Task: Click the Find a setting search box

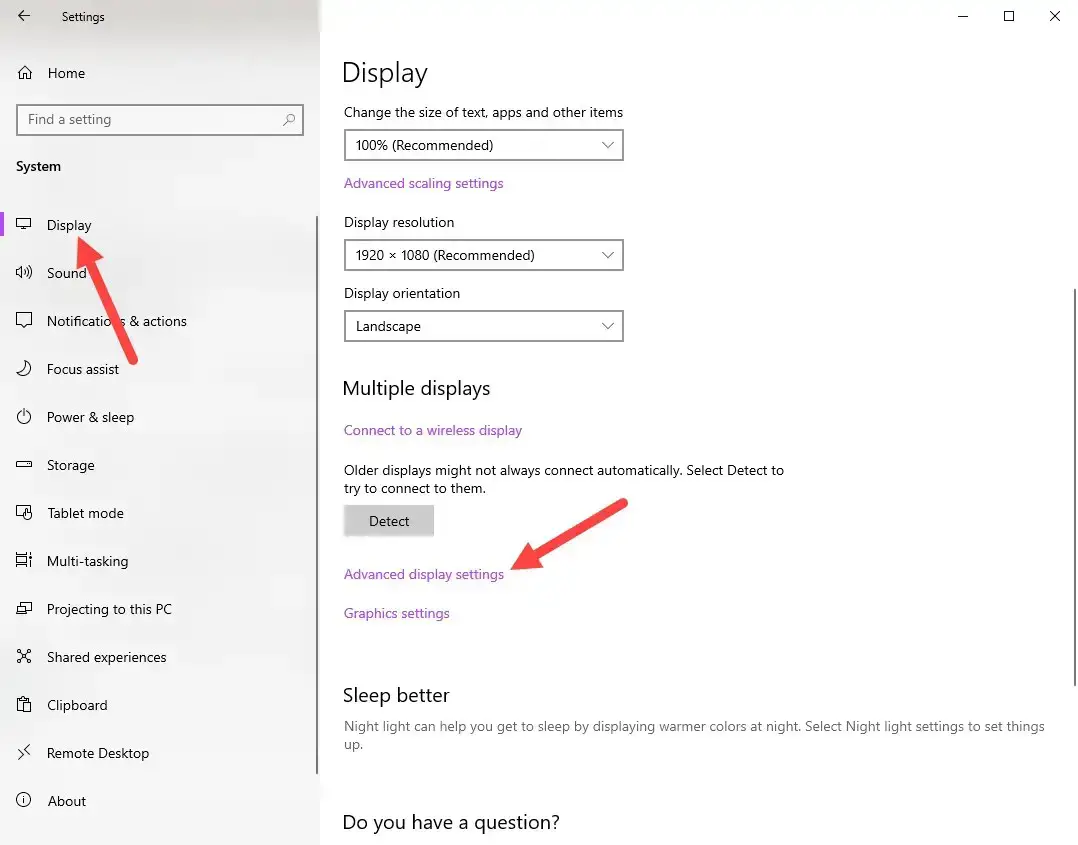Action: pos(160,119)
